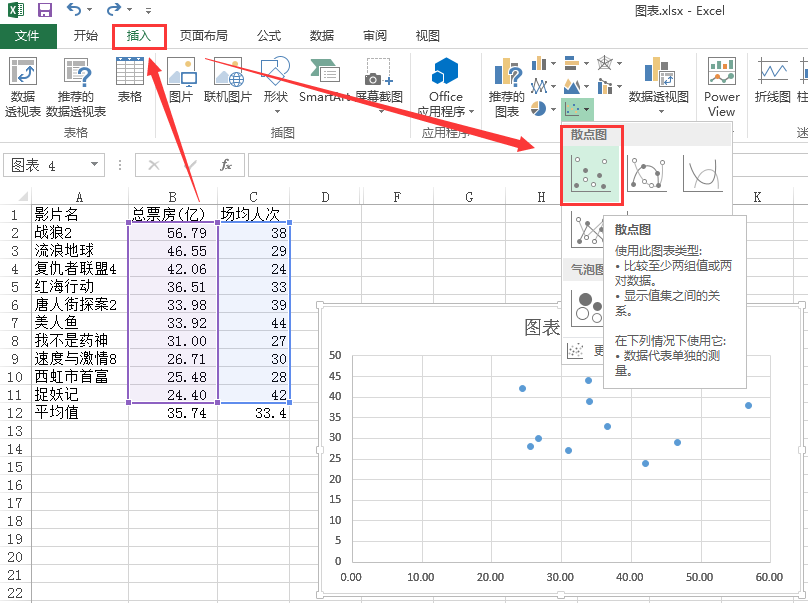Select cell with average 33.4
808x603 pixels.
254,413
